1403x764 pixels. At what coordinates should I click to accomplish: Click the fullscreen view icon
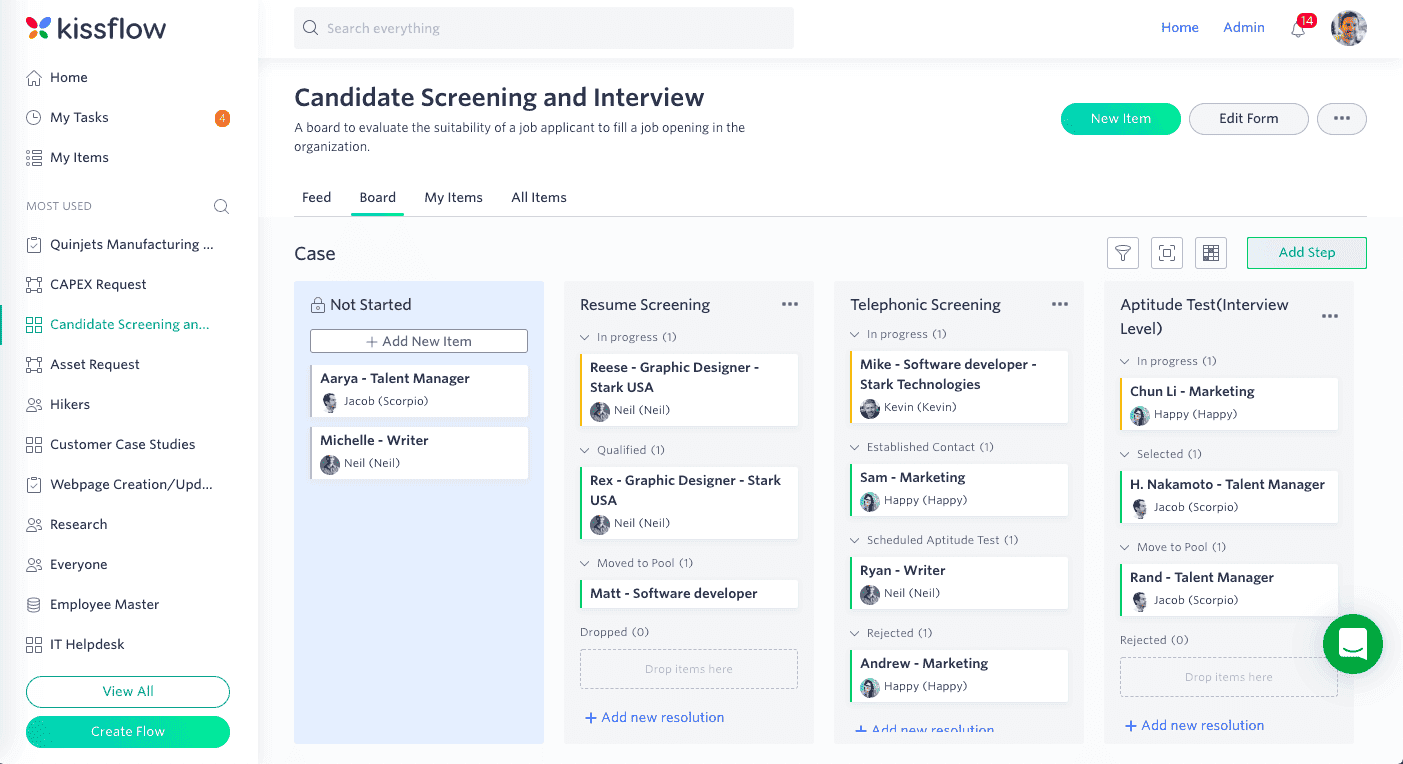click(x=1167, y=253)
